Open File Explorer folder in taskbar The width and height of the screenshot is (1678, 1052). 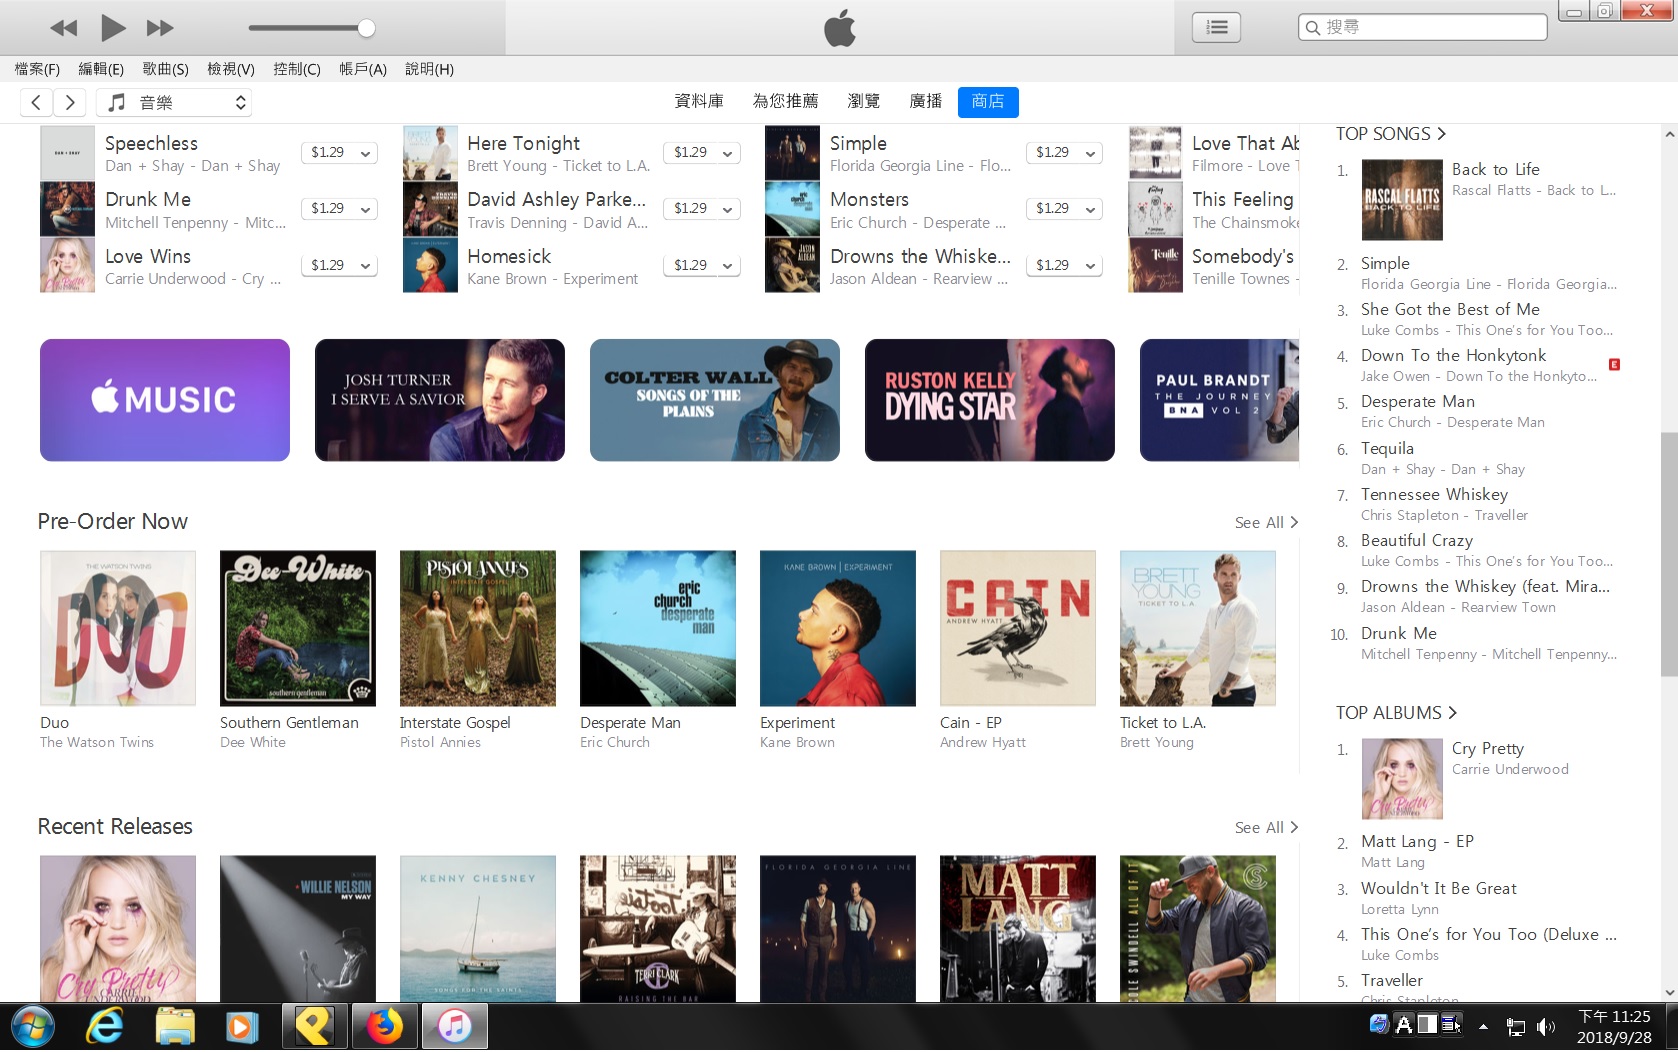(175, 1027)
